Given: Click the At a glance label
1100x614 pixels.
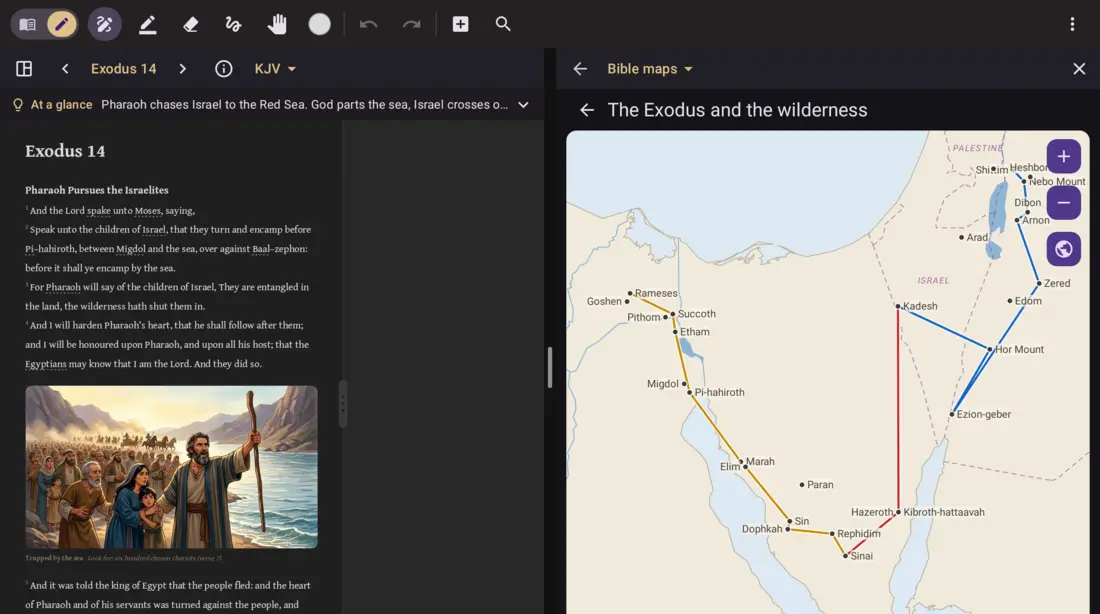Looking at the screenshot, I should point(61,105).
